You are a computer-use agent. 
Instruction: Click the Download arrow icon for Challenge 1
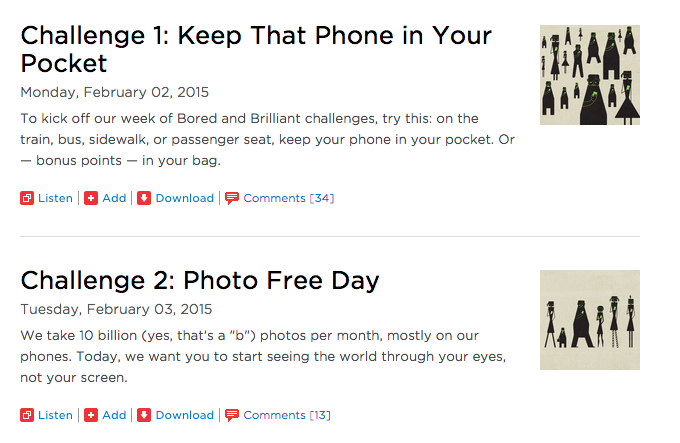(x=144, y=198)
